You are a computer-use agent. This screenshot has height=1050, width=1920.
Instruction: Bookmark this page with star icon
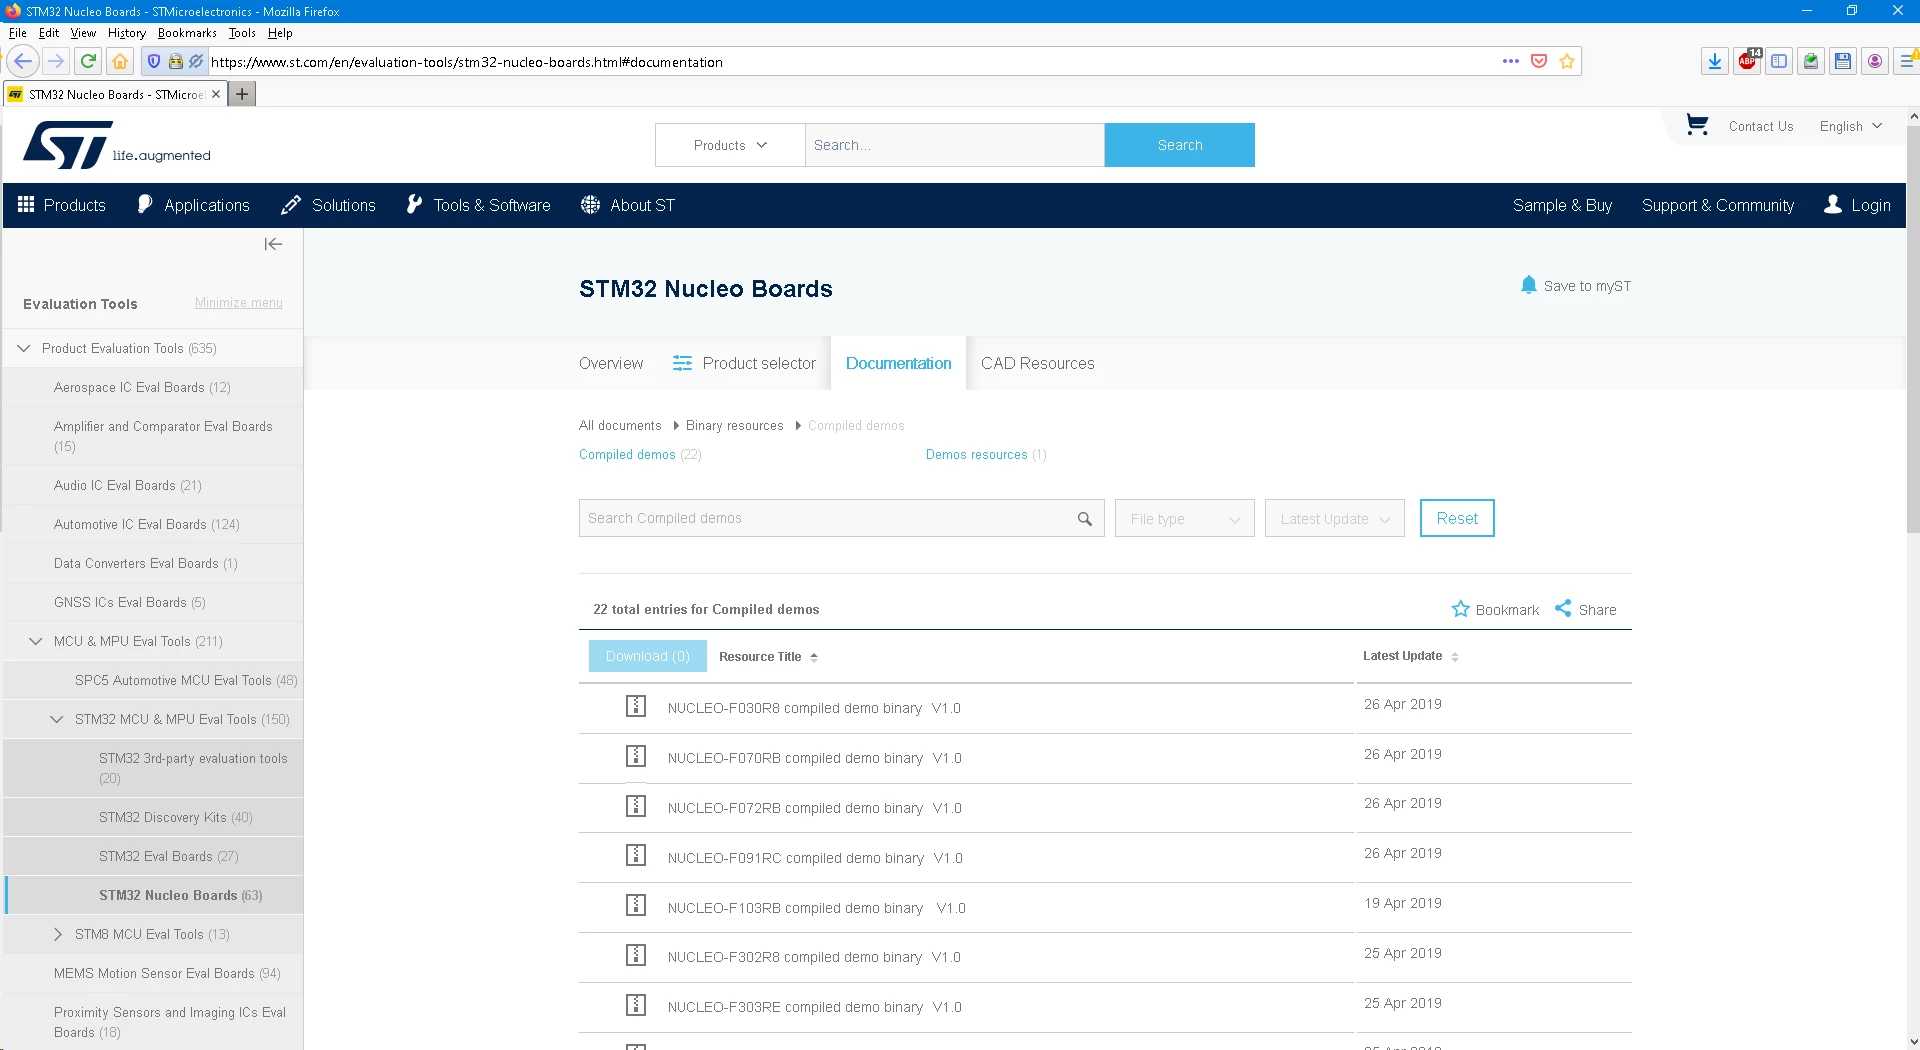tap(1567, 61)
